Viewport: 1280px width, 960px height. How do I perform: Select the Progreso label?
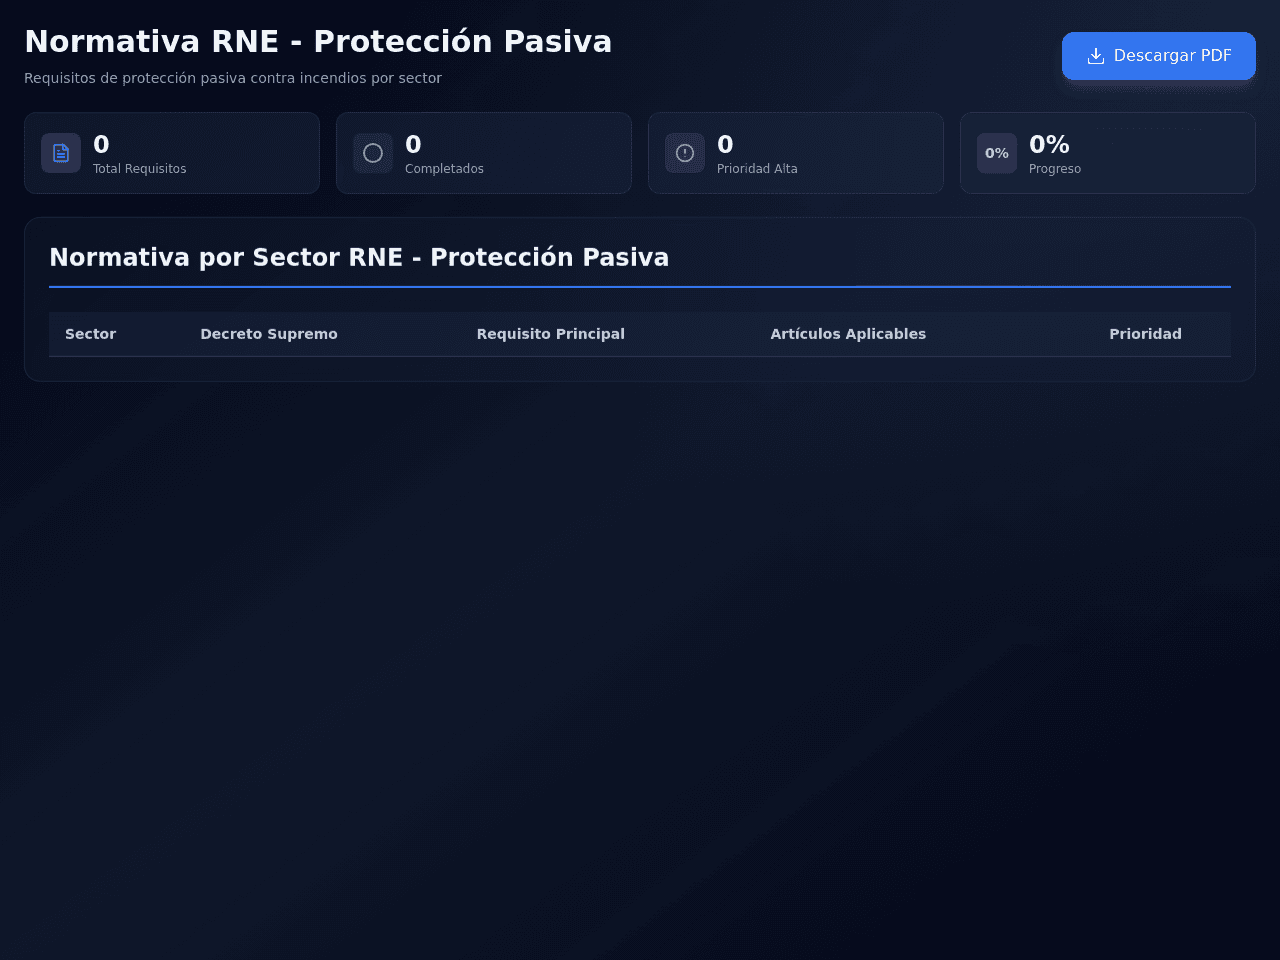[x=1055, y=169]
